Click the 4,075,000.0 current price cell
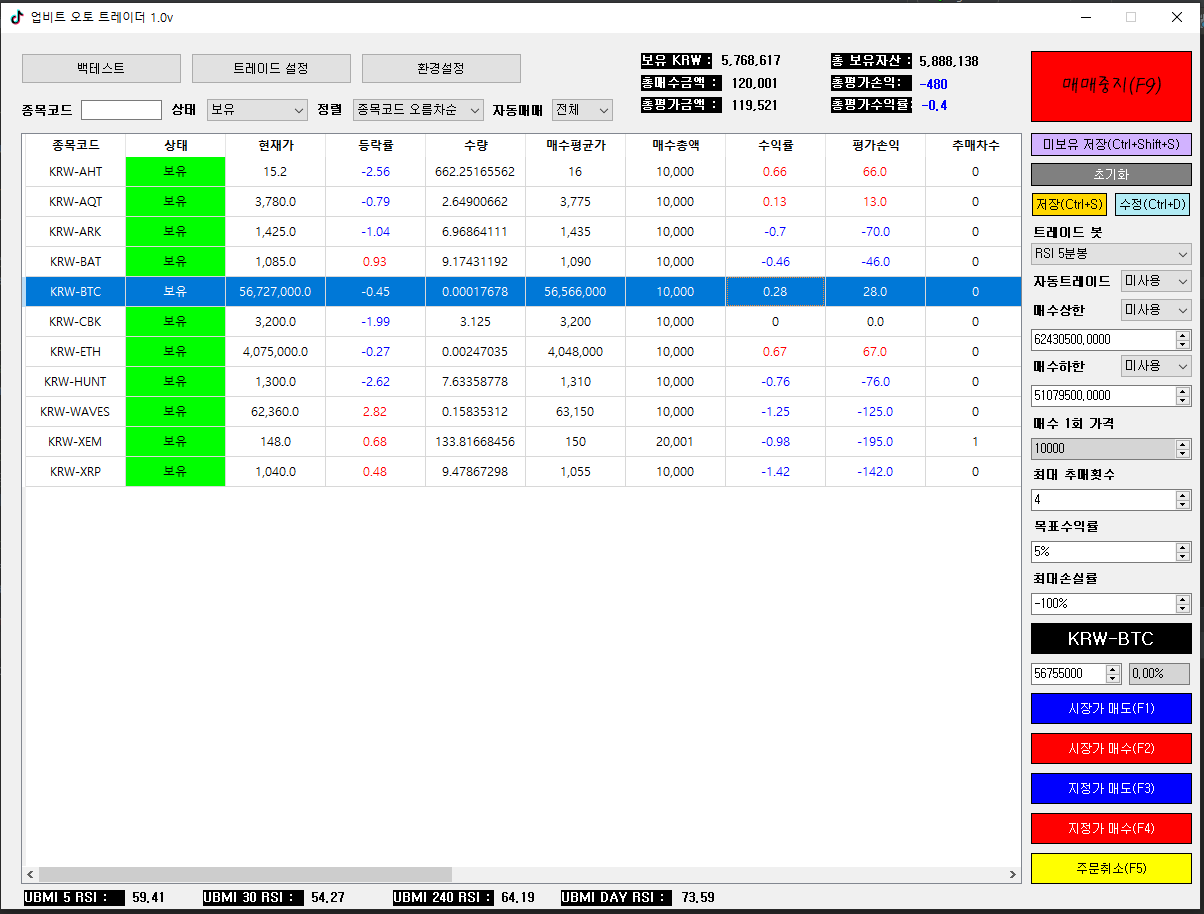Viewport: 1204px width, 914px height. [275, 352]
